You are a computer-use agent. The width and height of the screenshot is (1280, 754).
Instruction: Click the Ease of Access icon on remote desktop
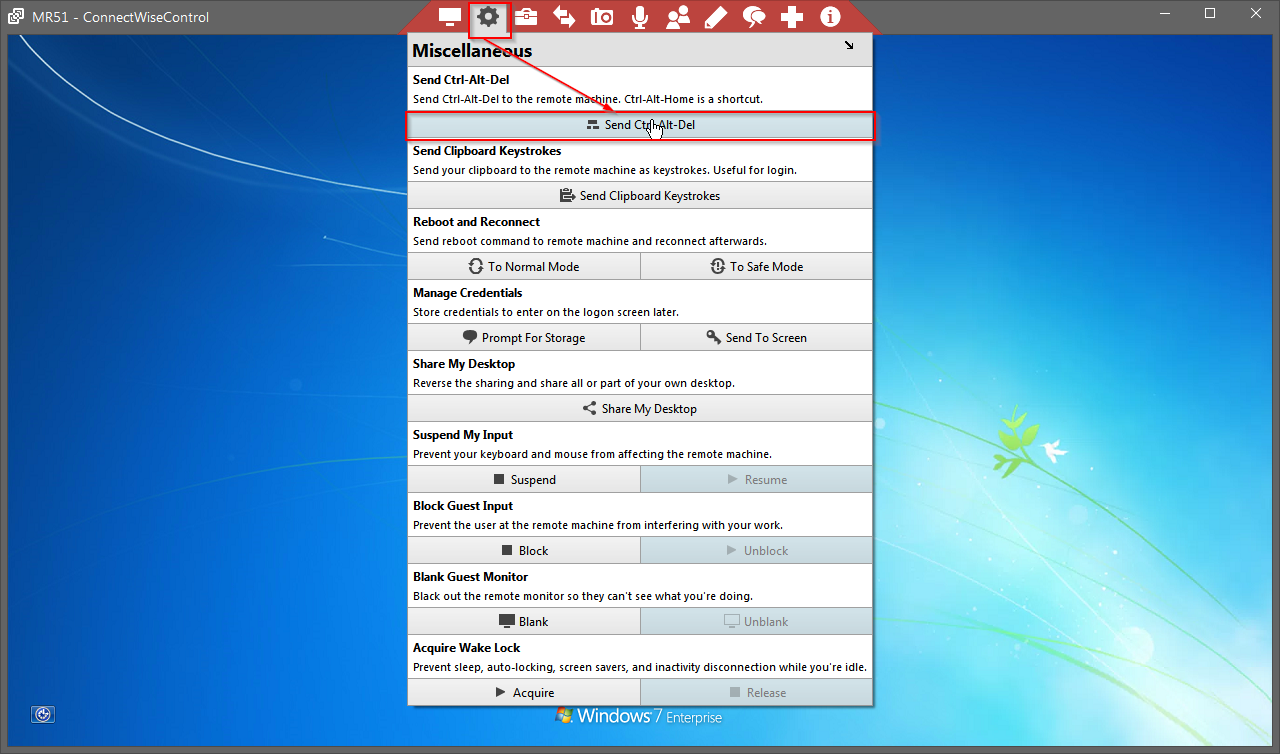click(42, 714)
